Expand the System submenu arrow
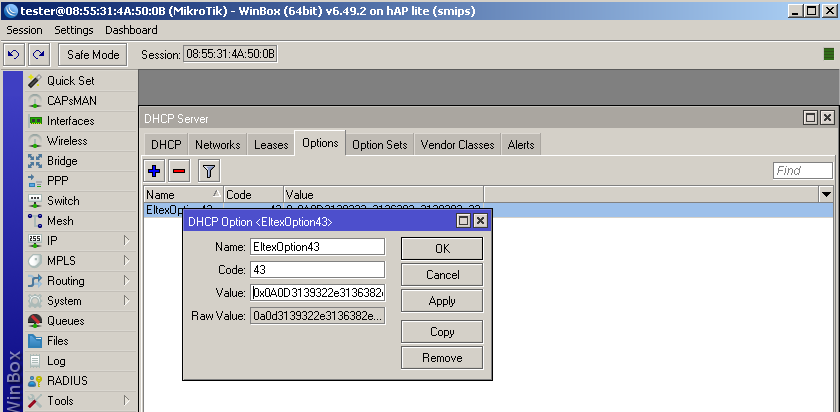The width and height of the screenshot is (840, 412). click(x=127, y=301)
